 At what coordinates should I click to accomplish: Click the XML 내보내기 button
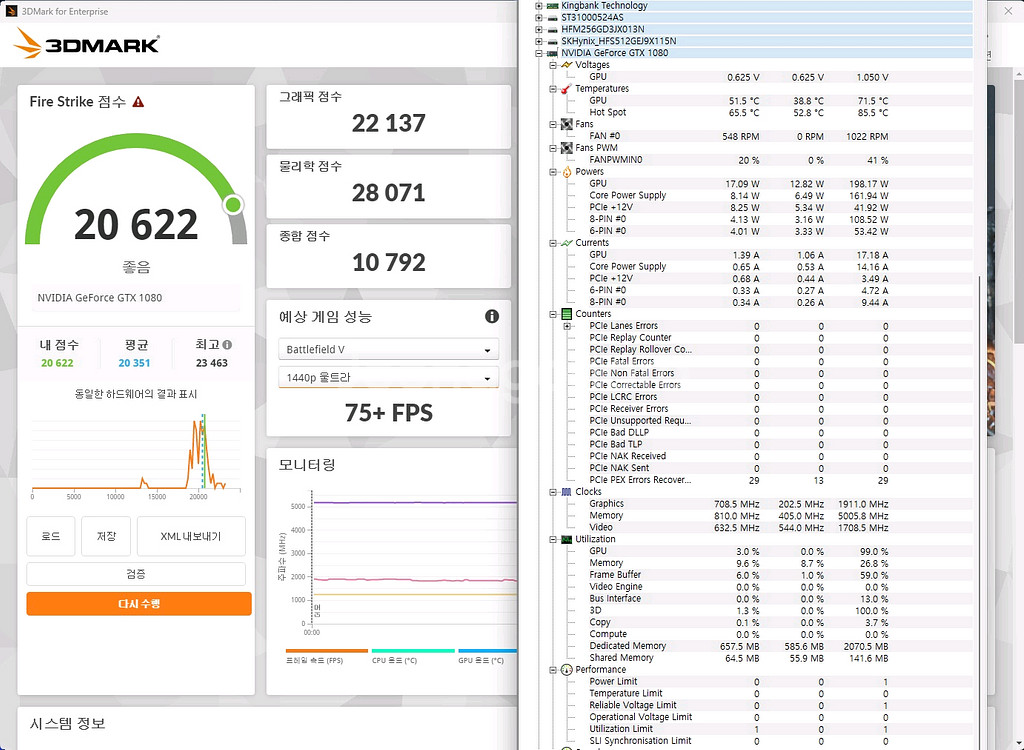click(191, 536)
